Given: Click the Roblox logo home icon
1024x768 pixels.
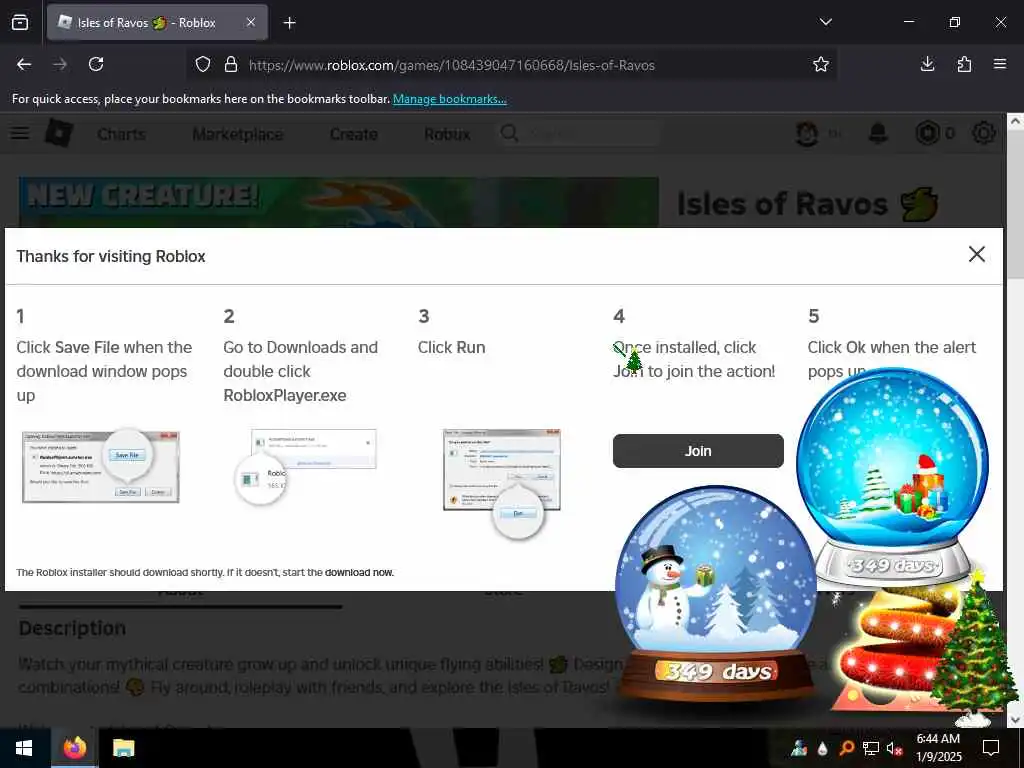Looking at the screenshot, I should (x=59, y=133).
